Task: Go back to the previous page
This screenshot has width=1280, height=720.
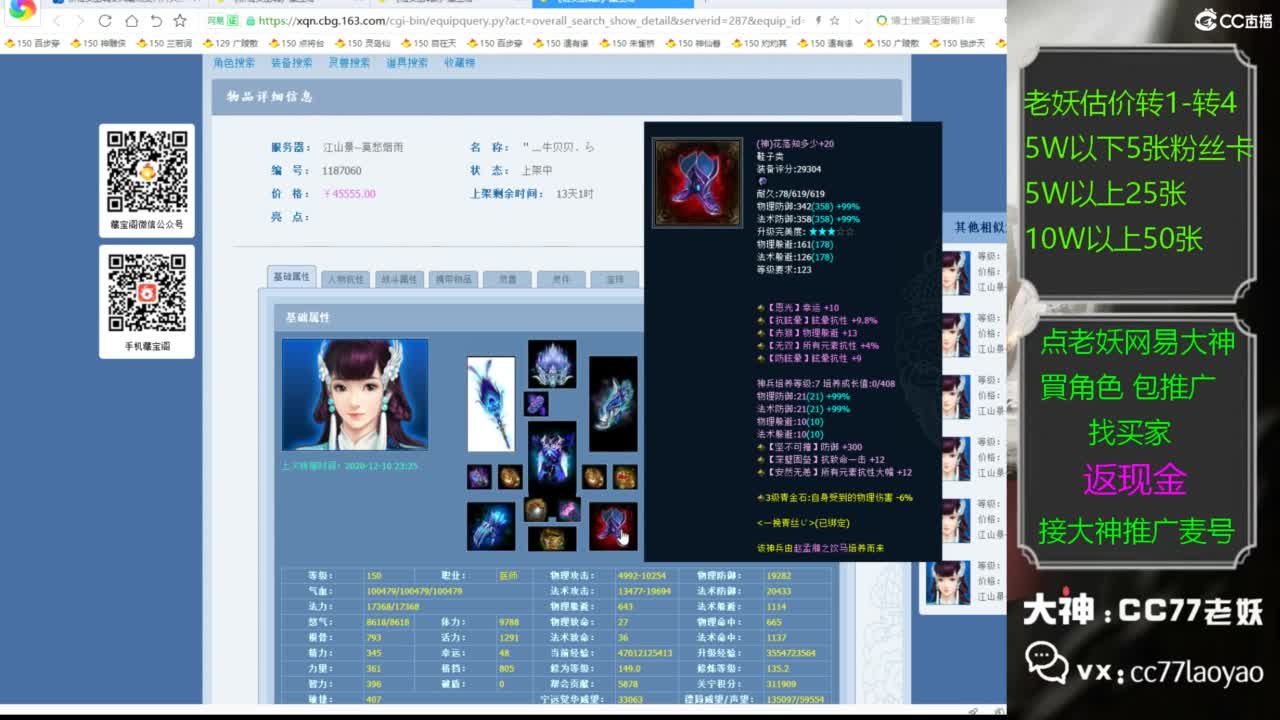Action: pos(57,21)
